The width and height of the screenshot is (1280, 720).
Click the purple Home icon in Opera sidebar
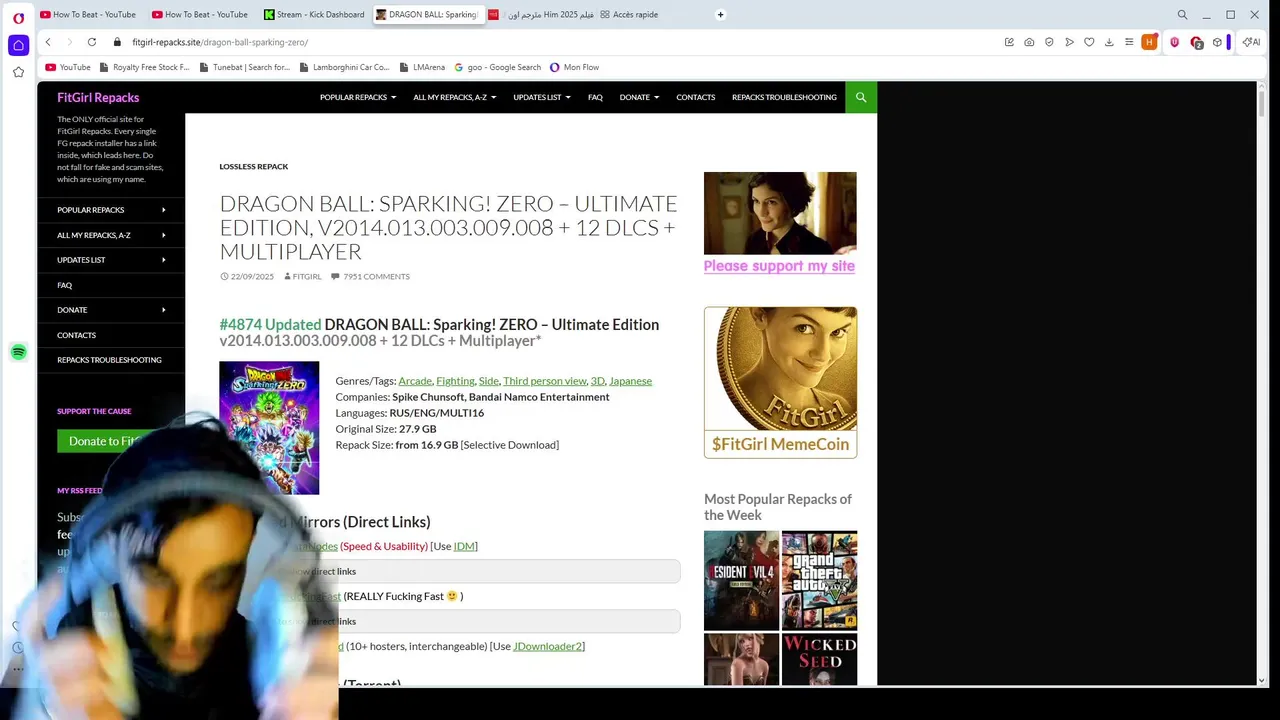[18, 45]
